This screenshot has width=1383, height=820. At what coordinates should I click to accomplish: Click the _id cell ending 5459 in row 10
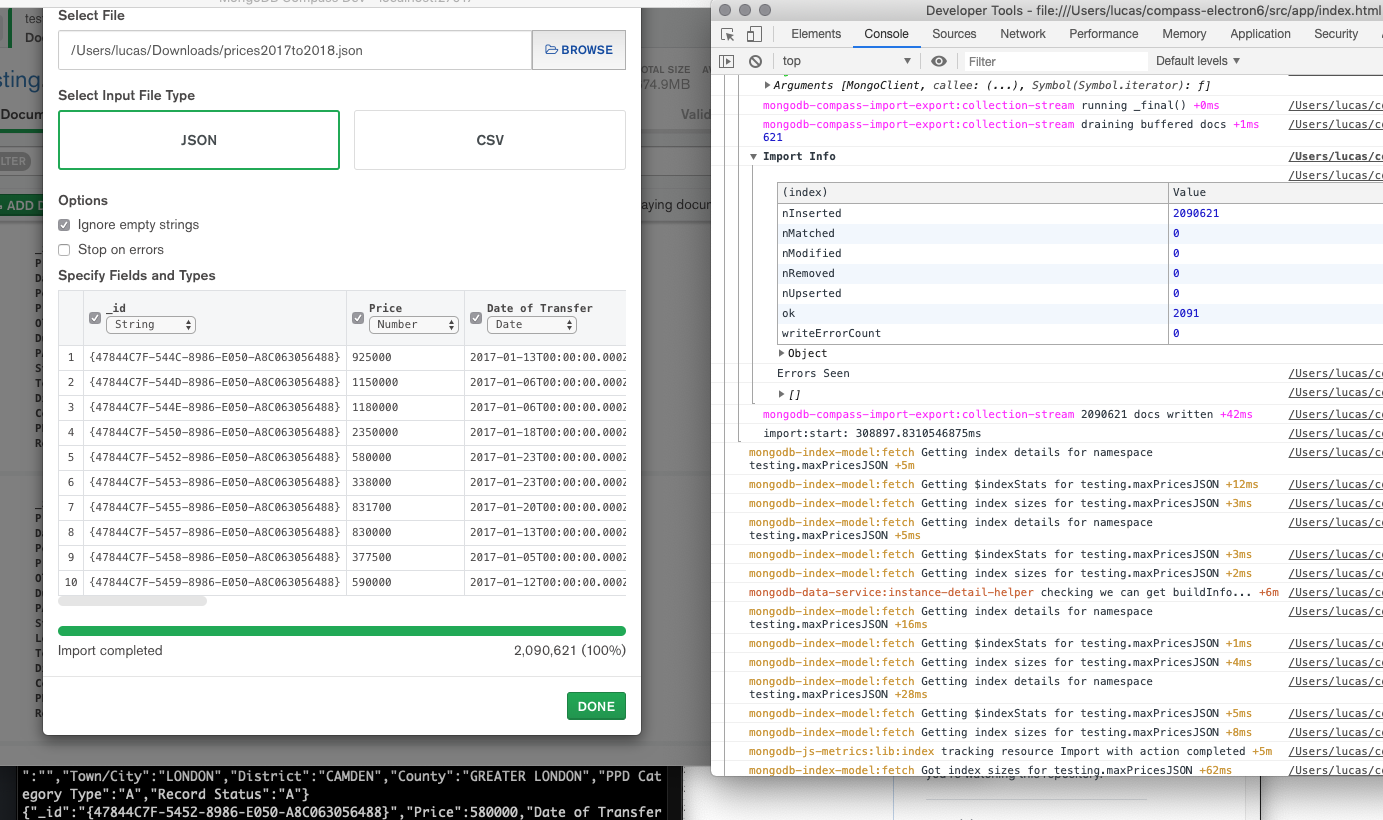click(215, 582)
